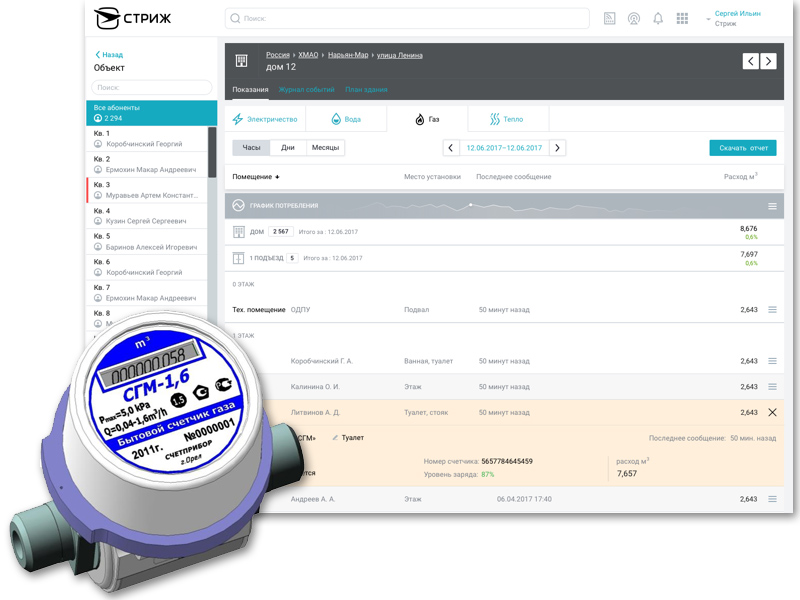Select Кв. 2 Ермохин Макар Андреевич
Viewport: 800px width, 600px height.
point(147,164)
